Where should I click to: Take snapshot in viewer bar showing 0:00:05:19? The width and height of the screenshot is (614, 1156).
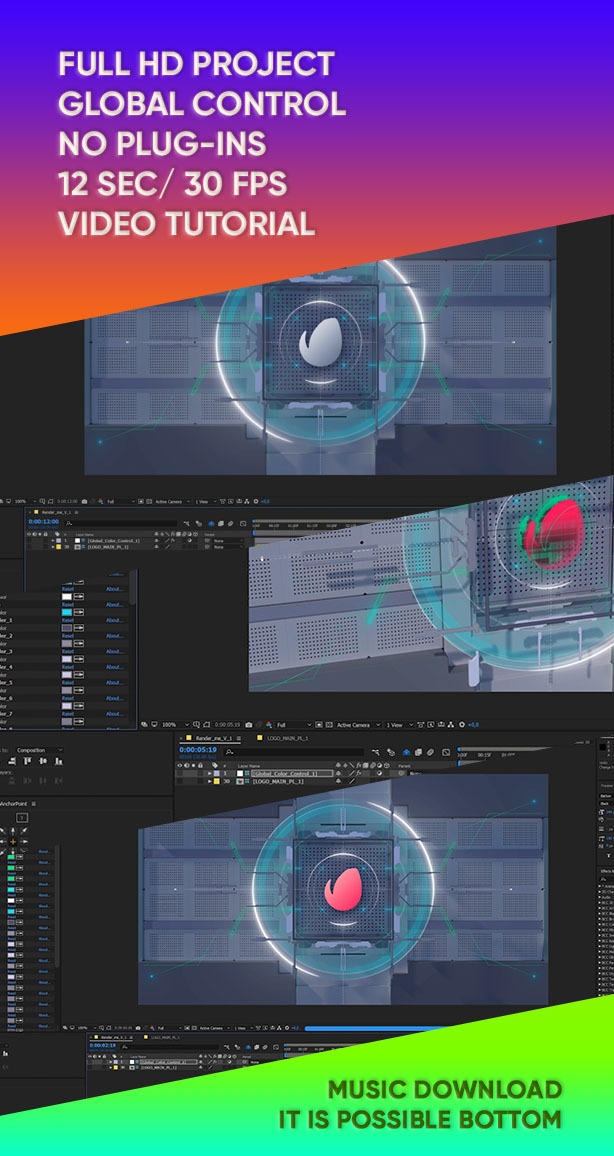(x=248, y=724)
